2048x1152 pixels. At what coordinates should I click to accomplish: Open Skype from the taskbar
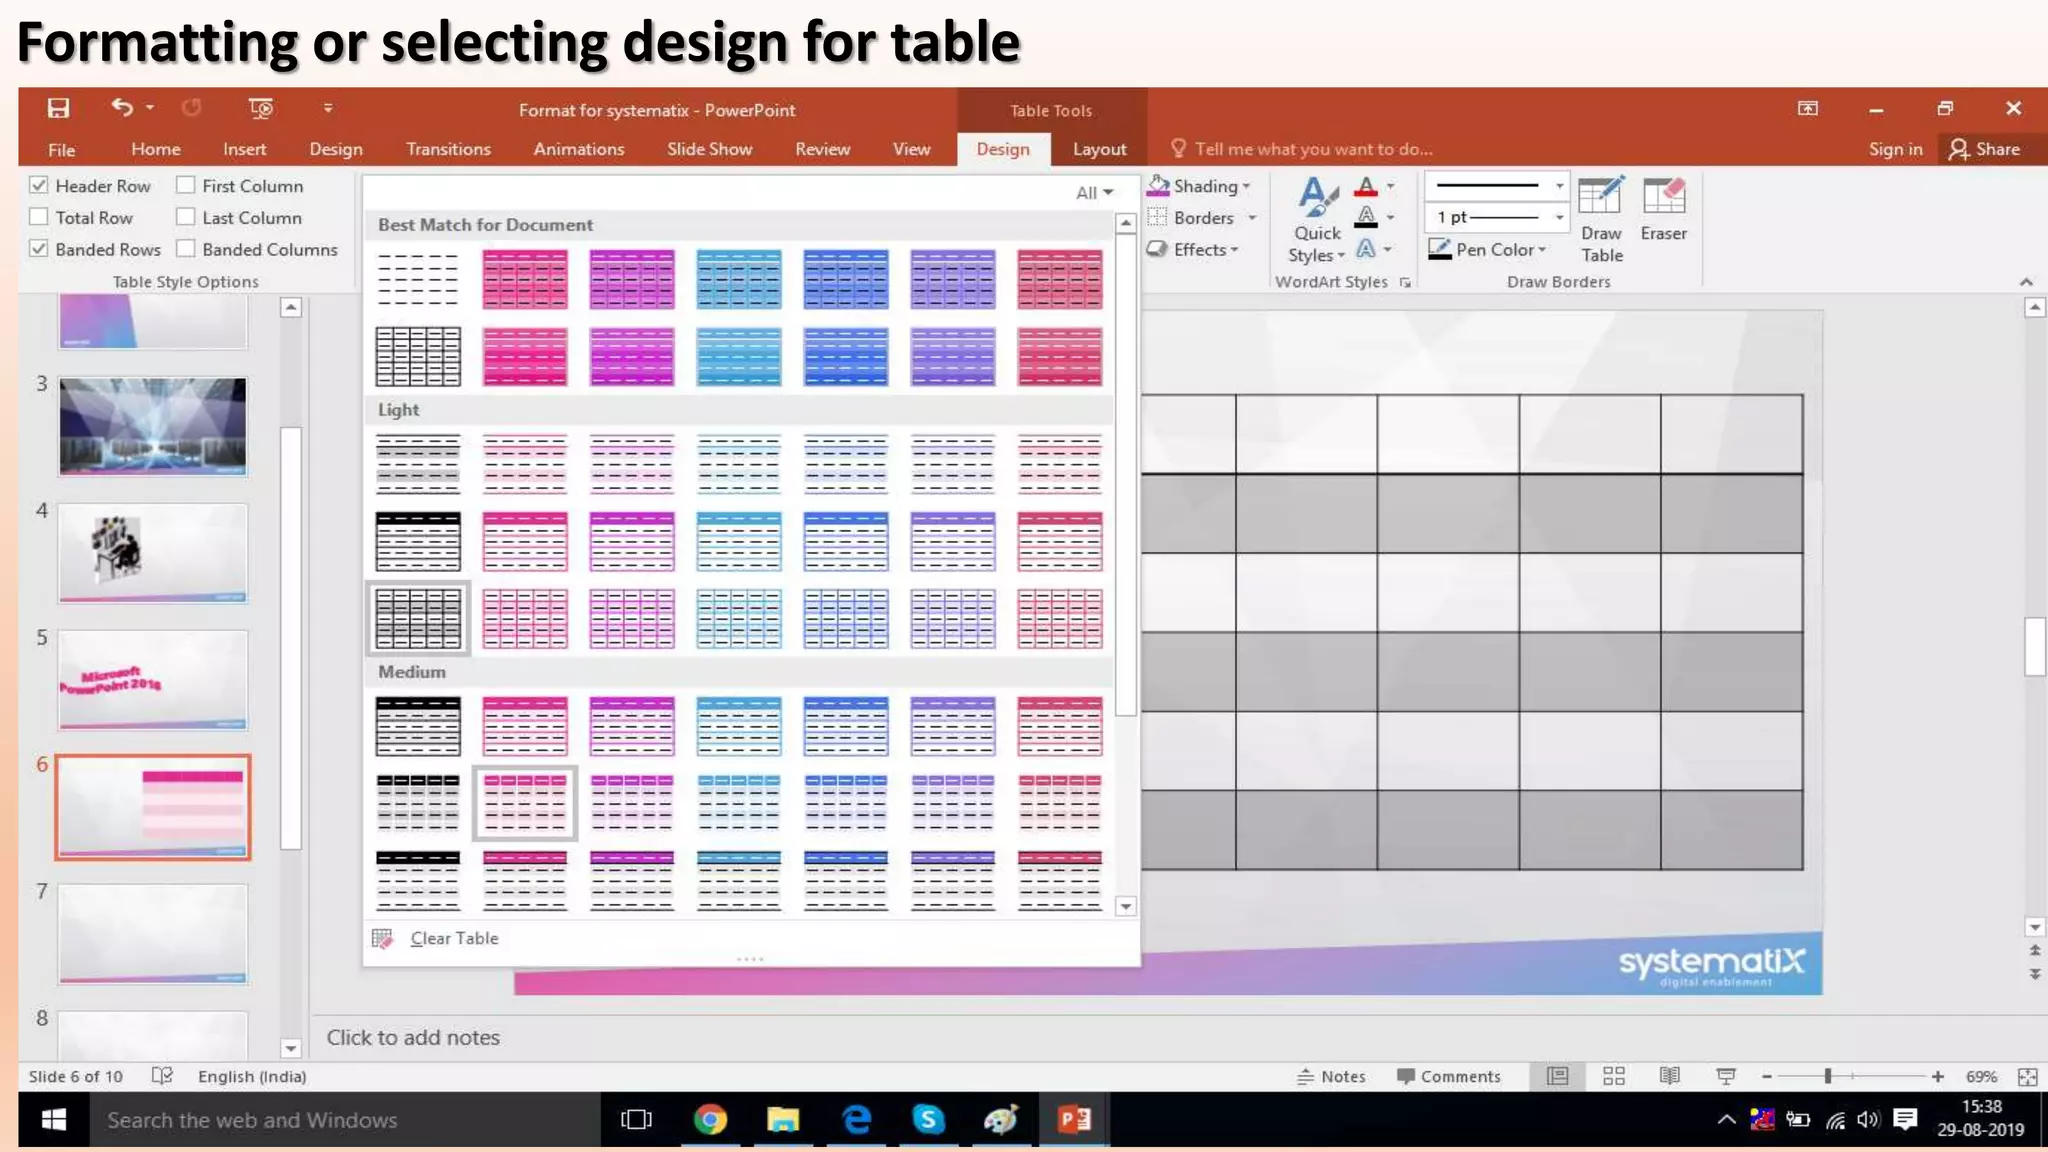[928, 1119]
